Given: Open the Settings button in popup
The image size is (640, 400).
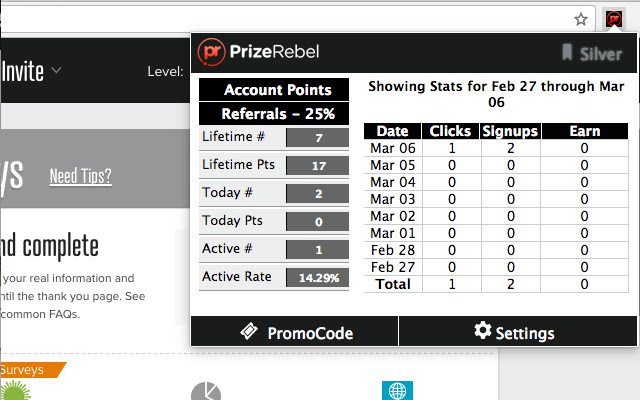Looking at the screenshot, I should [x=516, y=332].
